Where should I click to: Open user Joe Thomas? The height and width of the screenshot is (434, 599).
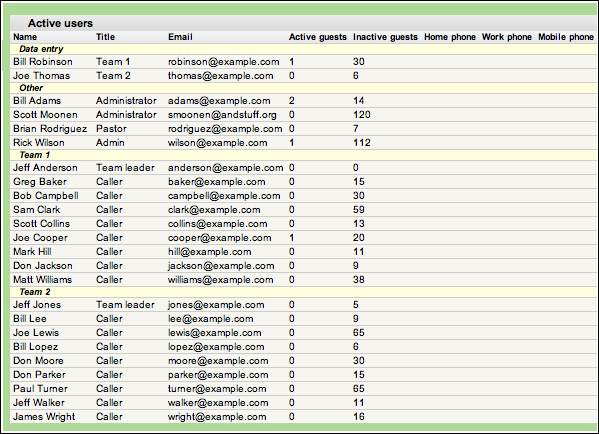41,76
